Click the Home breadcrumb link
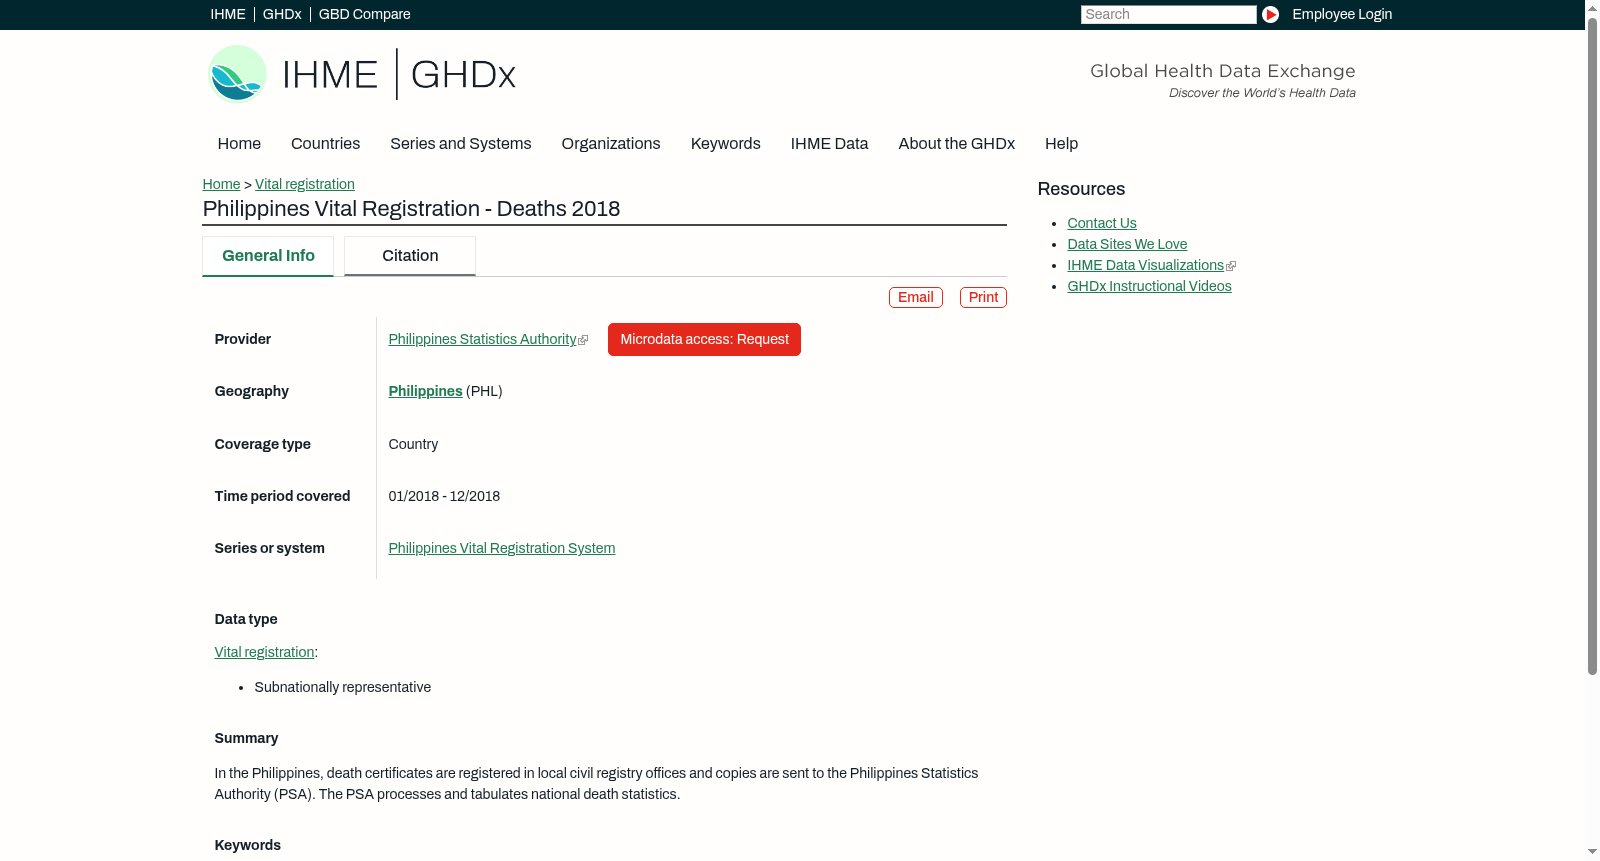The width and height of the screenshot is (1600, 861). coord(221,184)
